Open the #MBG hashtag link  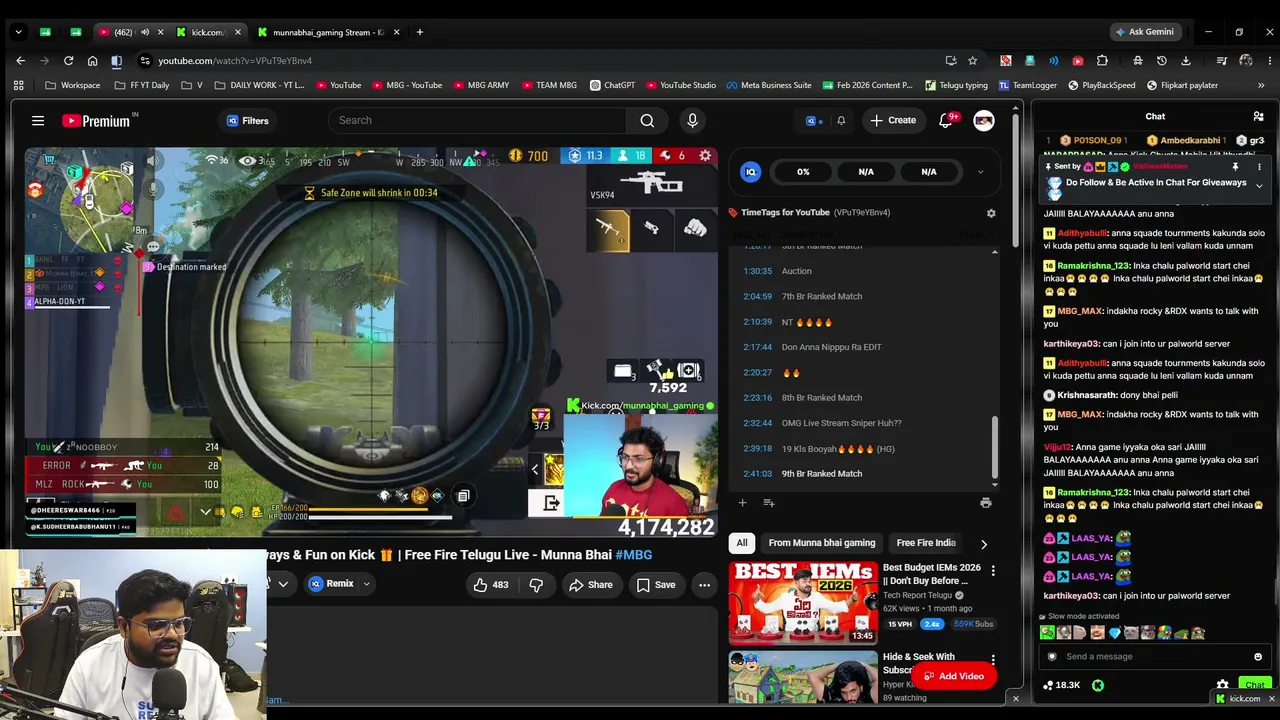[634, 555]
